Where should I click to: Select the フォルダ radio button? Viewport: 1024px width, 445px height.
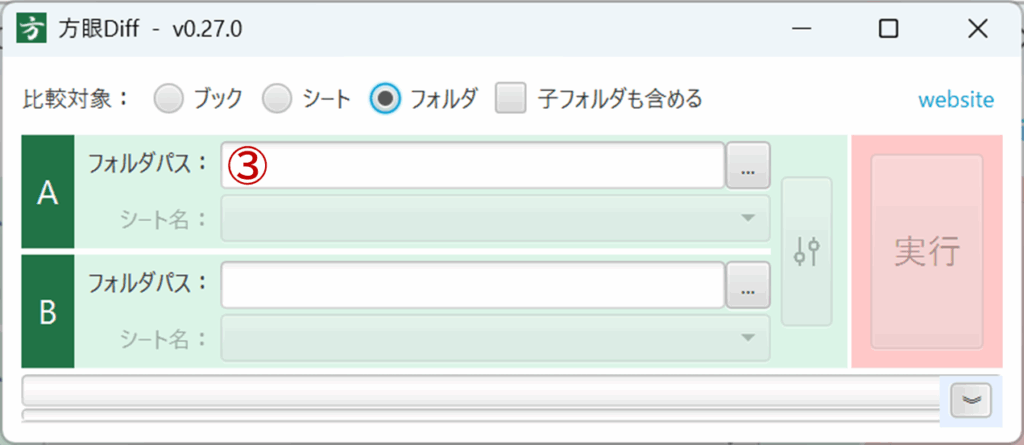[x=386, y=98]
